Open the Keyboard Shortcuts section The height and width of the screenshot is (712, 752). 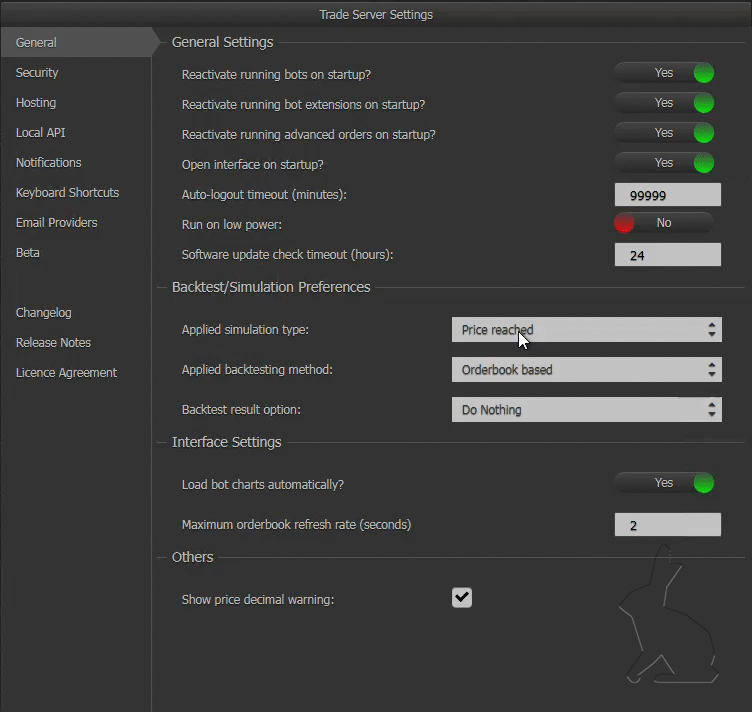(x=67, y=192)
